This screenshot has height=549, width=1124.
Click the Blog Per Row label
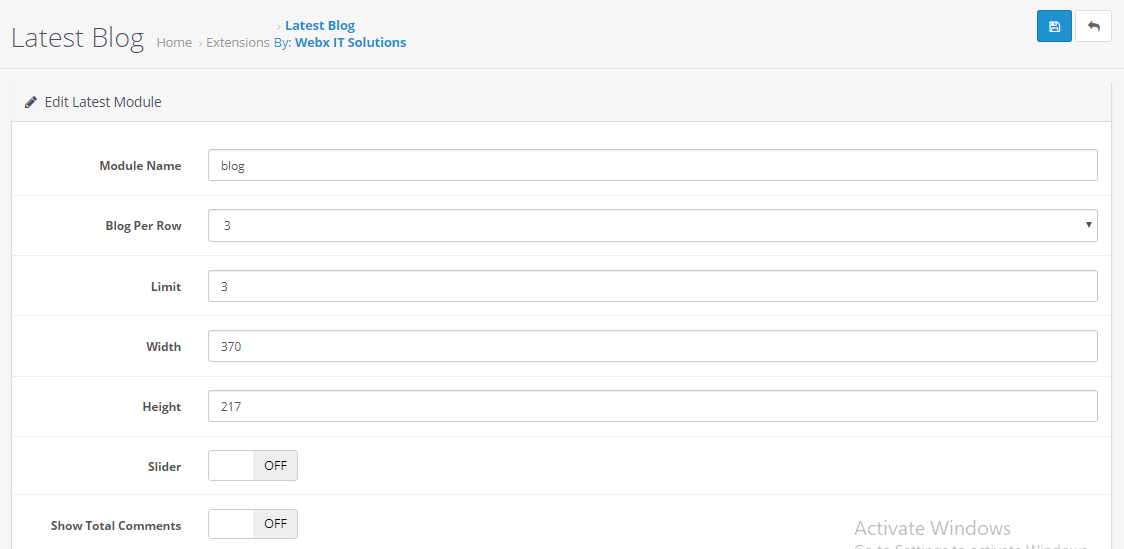tap(143, 226)
